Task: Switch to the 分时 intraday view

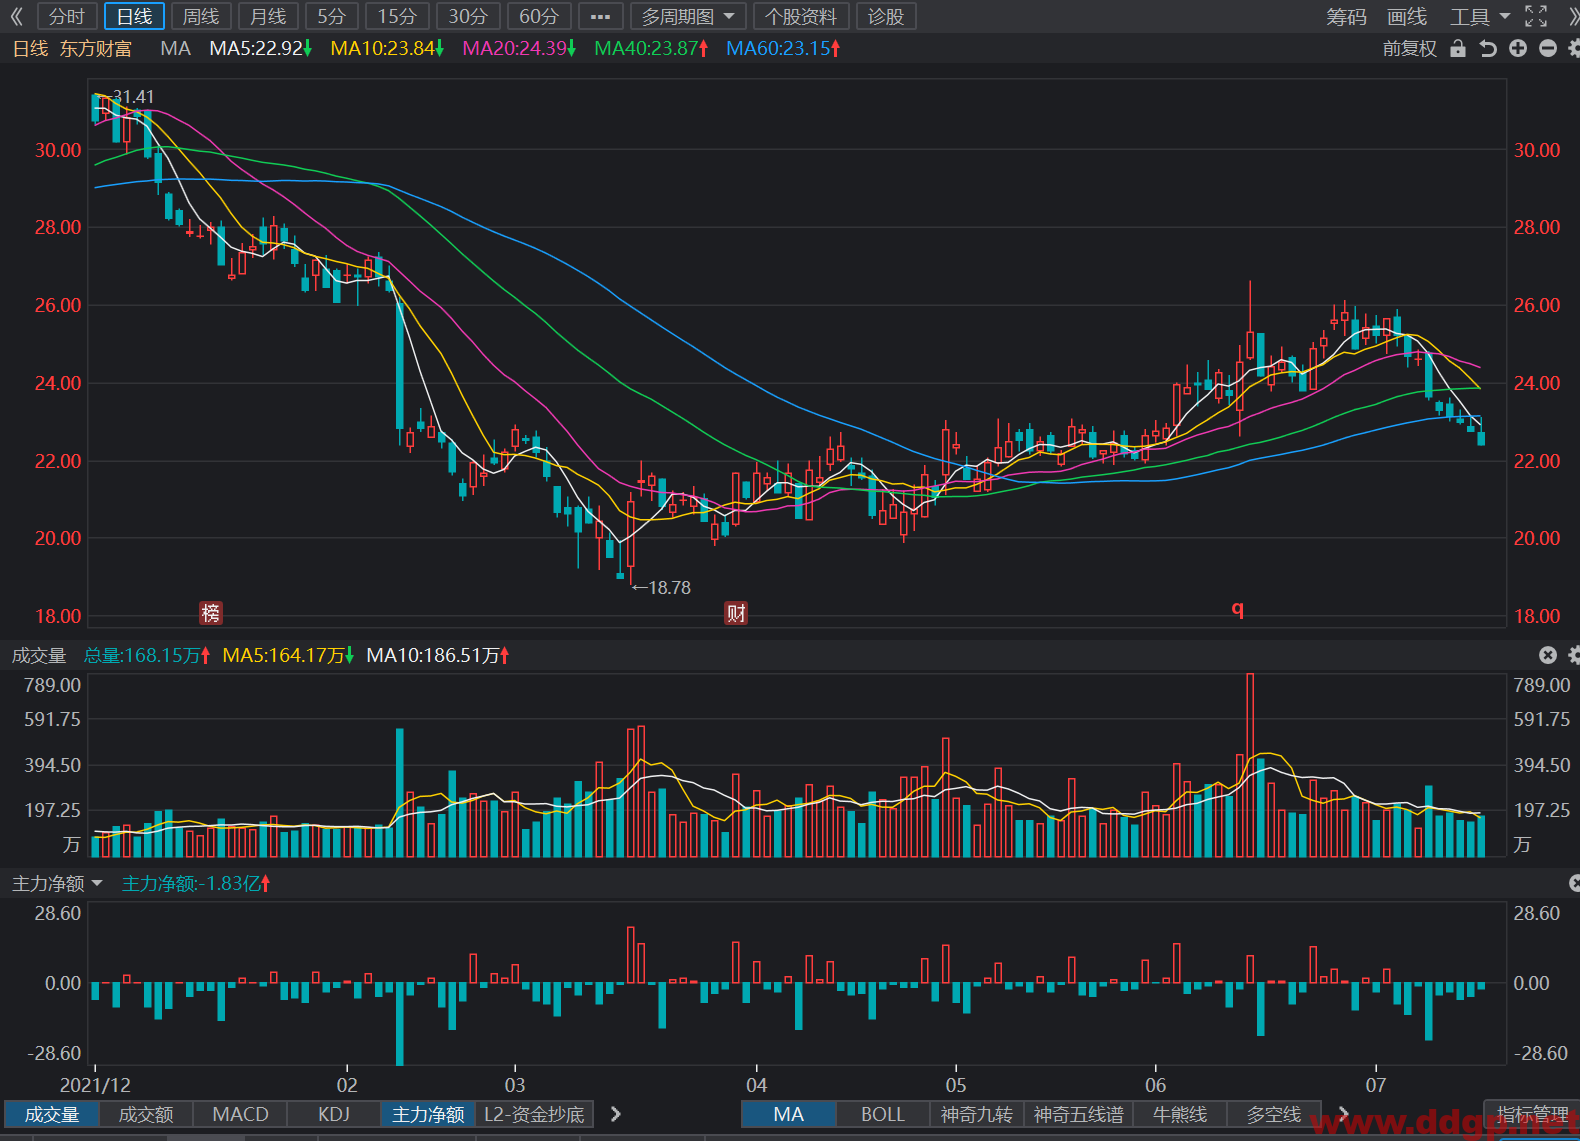Action: 67,17
